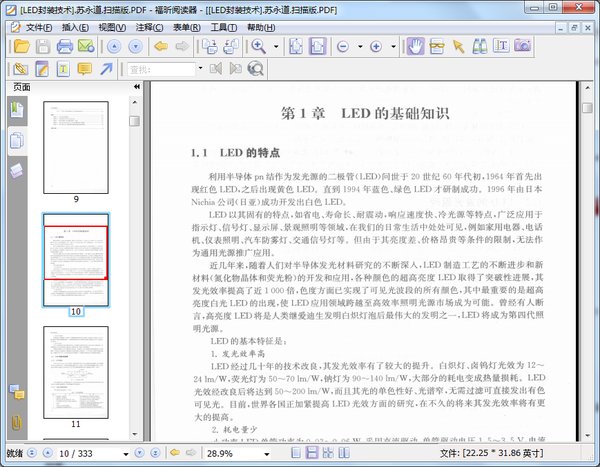The width and height of the screenshot is (600, 467).
Task: Open the 表单(R) menu
Action: (x=187, y=28)
